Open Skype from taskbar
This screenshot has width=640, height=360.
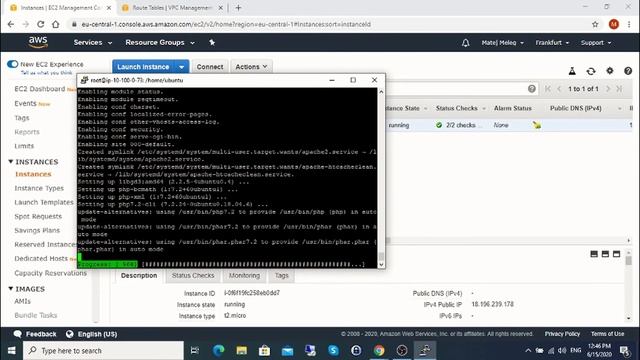click(x=333, y=350)
